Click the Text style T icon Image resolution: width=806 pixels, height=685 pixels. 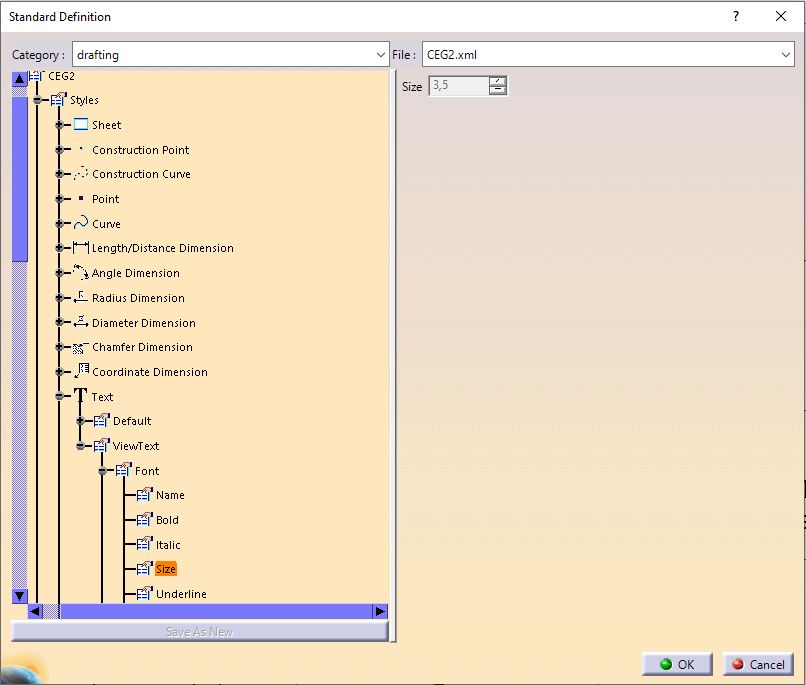(81, 397)
